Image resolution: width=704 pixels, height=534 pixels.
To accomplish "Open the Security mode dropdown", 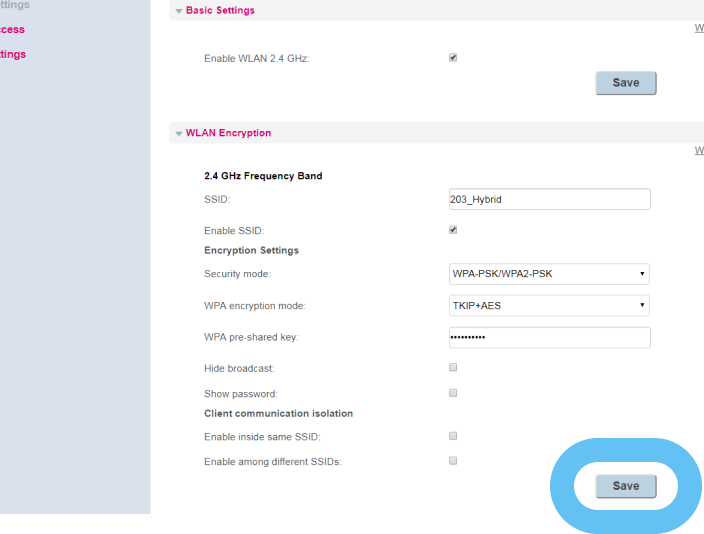I will point(550,274).
